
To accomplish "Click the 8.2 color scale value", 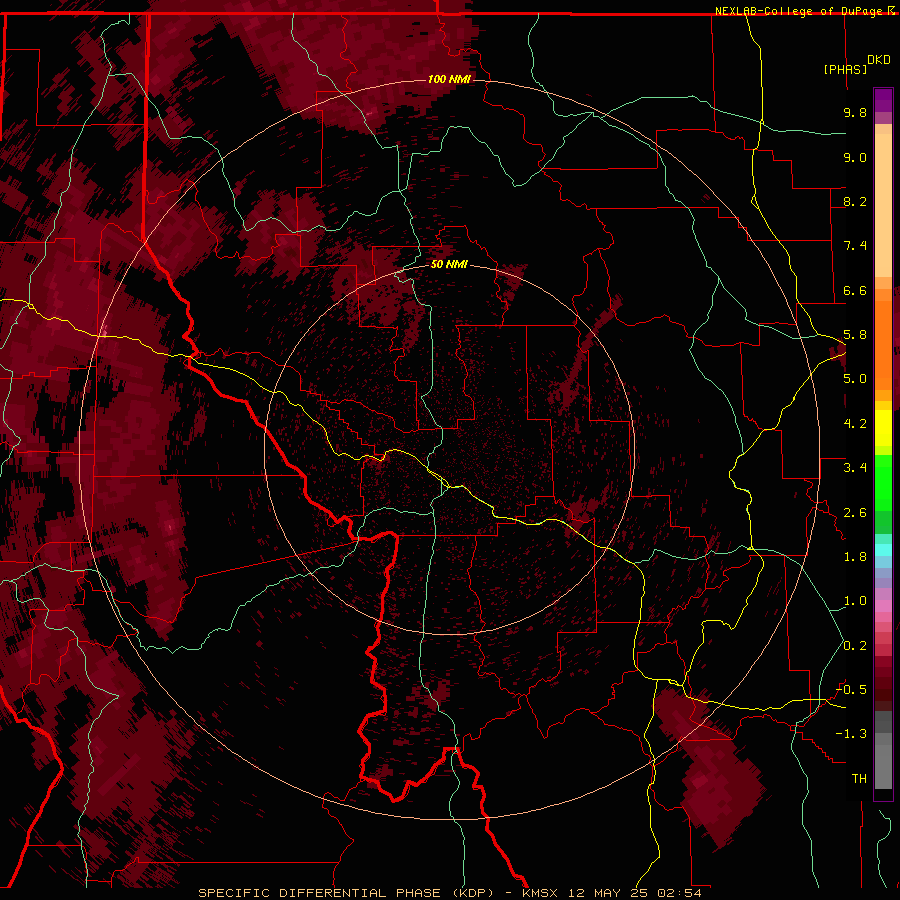I will coord(855,201).
